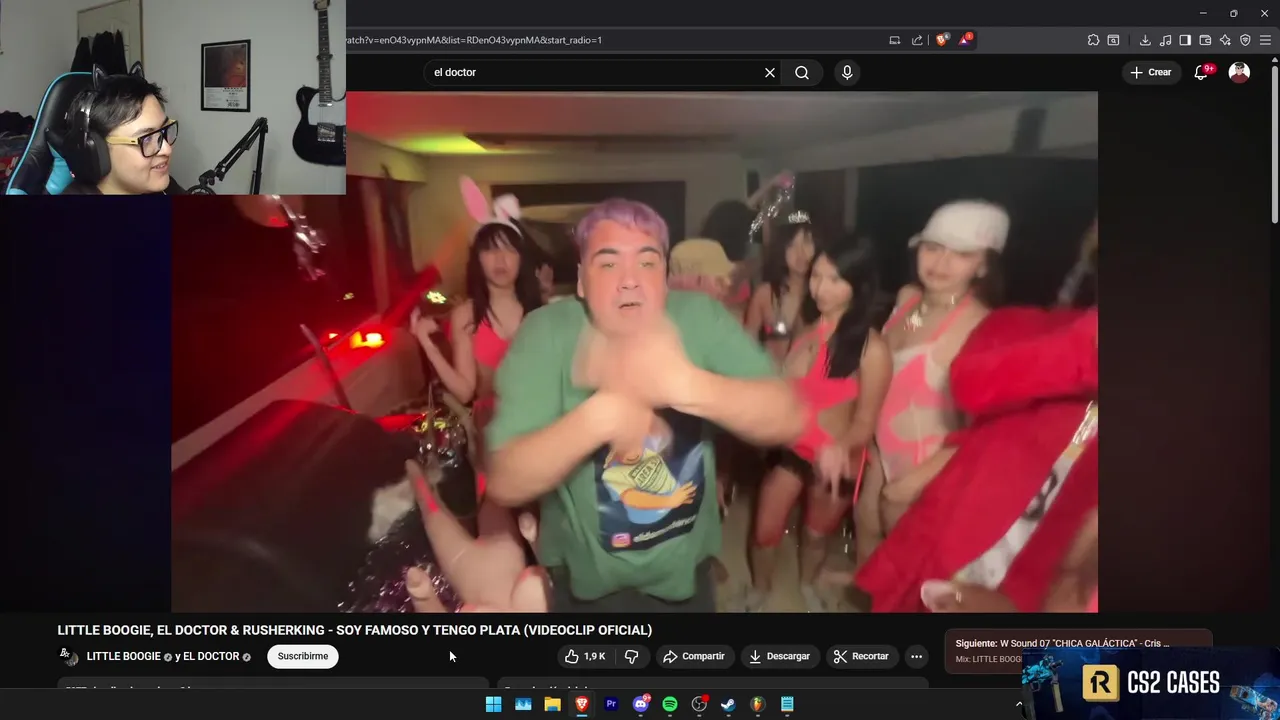1280x720 pixels.
Task: Open FL Studio from the taskbar
Action: pos(758,704)
